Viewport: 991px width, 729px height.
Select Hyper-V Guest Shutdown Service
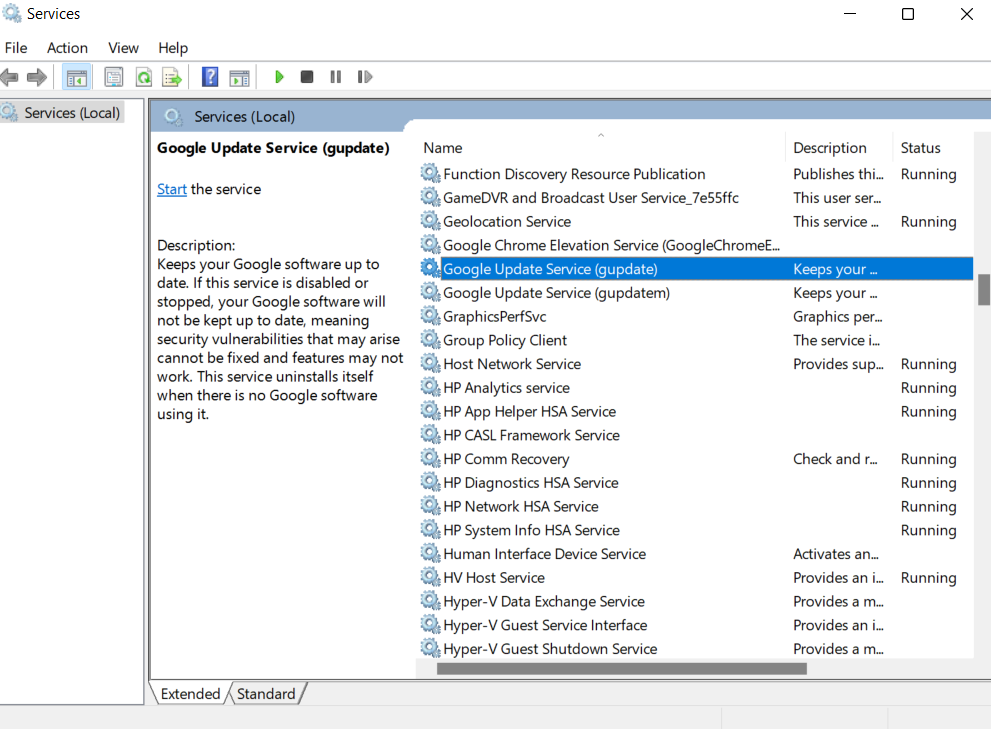pos(695,649)
